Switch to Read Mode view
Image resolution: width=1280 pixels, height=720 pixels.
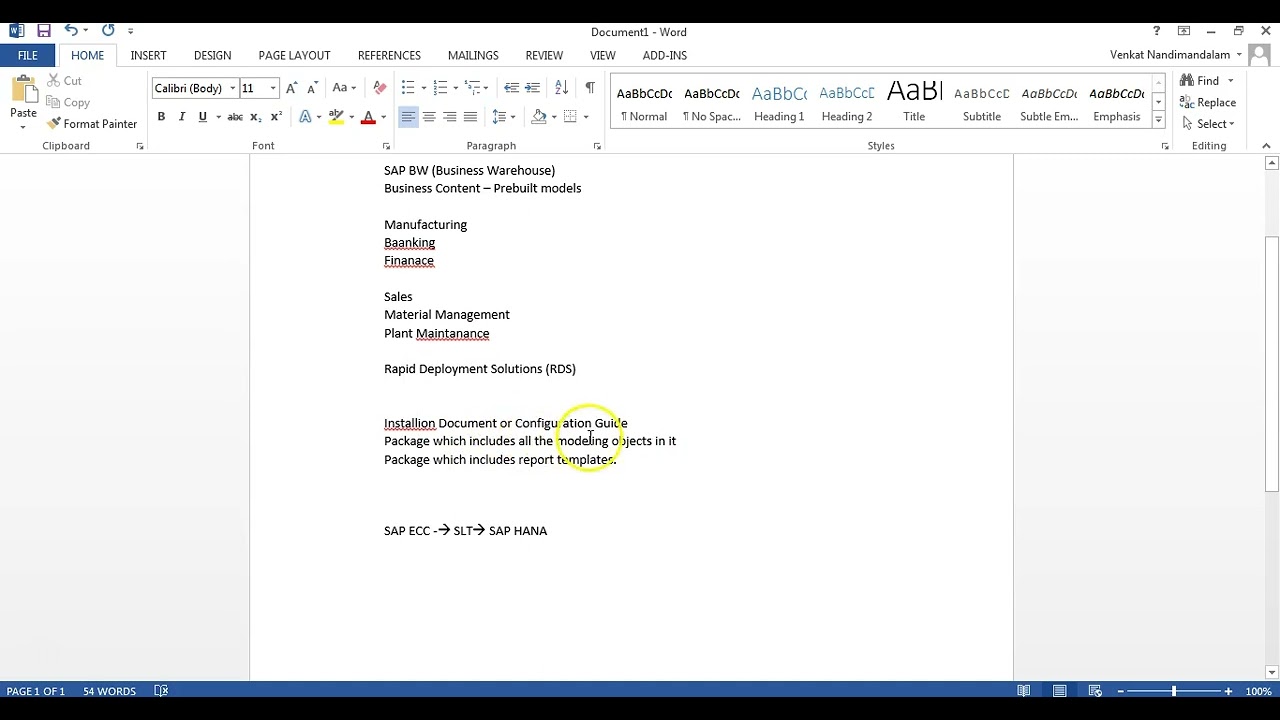coord(1024,691)
